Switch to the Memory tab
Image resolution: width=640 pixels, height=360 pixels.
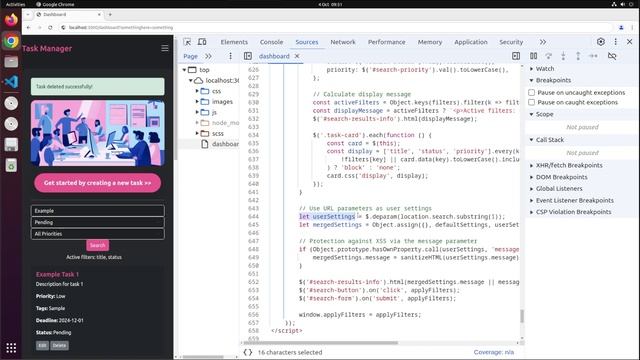point(430,42)
